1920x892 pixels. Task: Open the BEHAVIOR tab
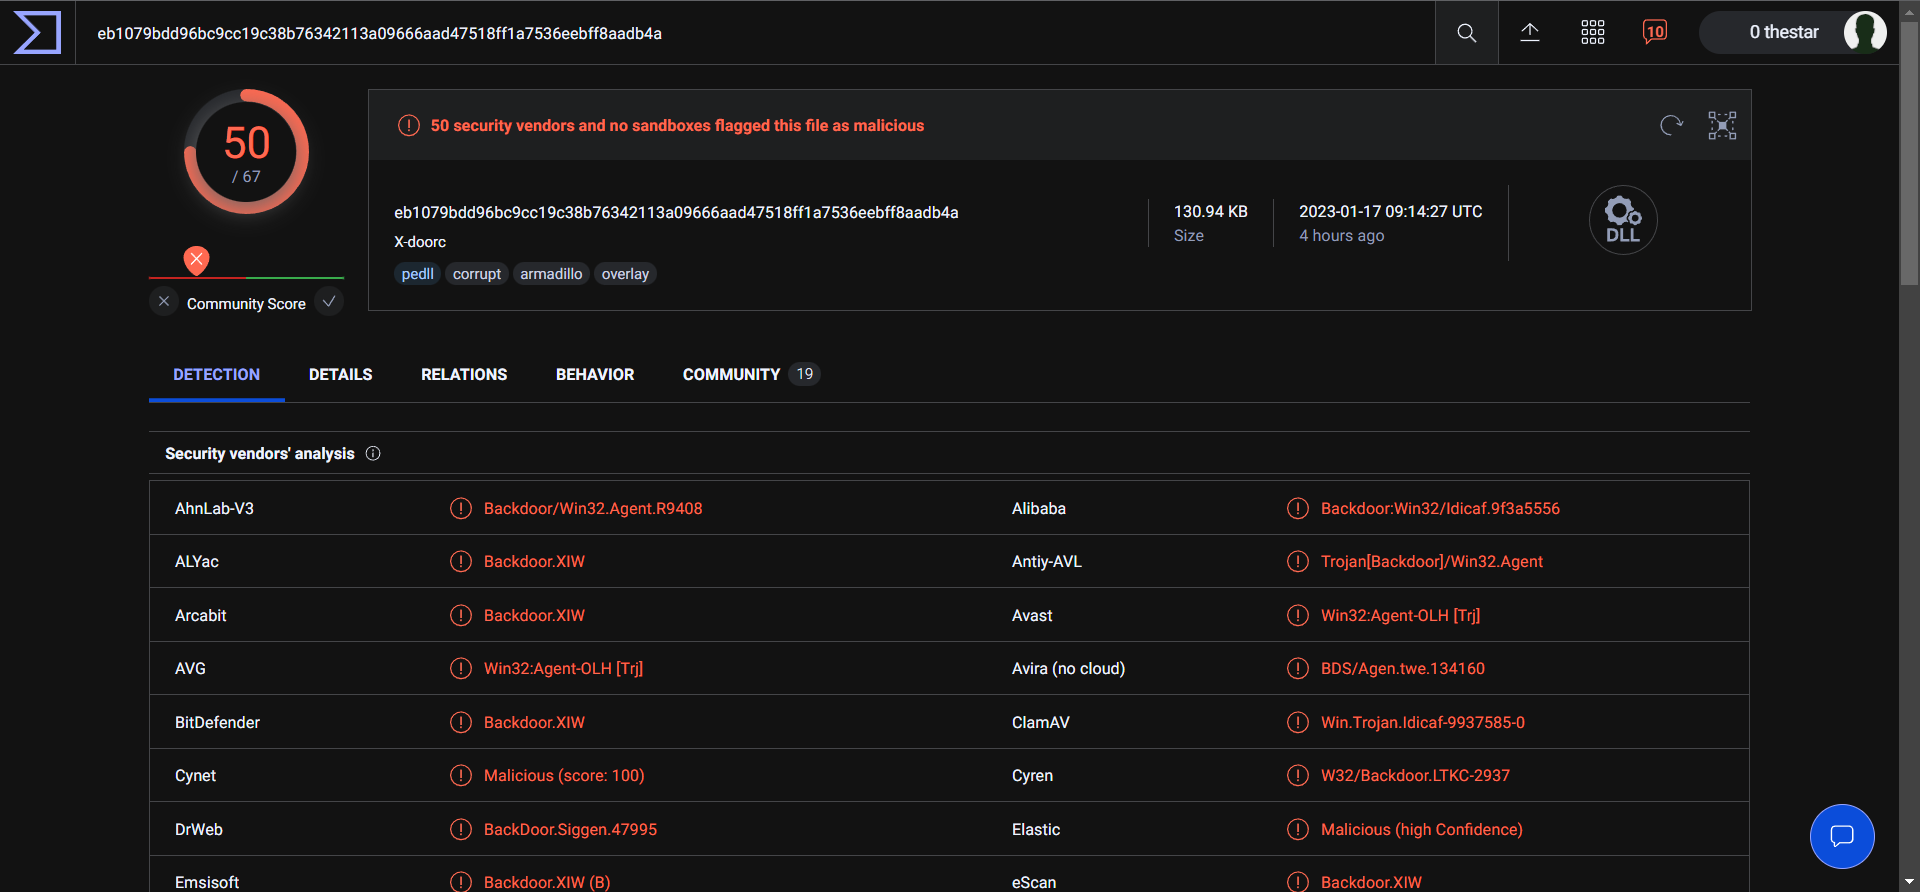coord(595,374)
